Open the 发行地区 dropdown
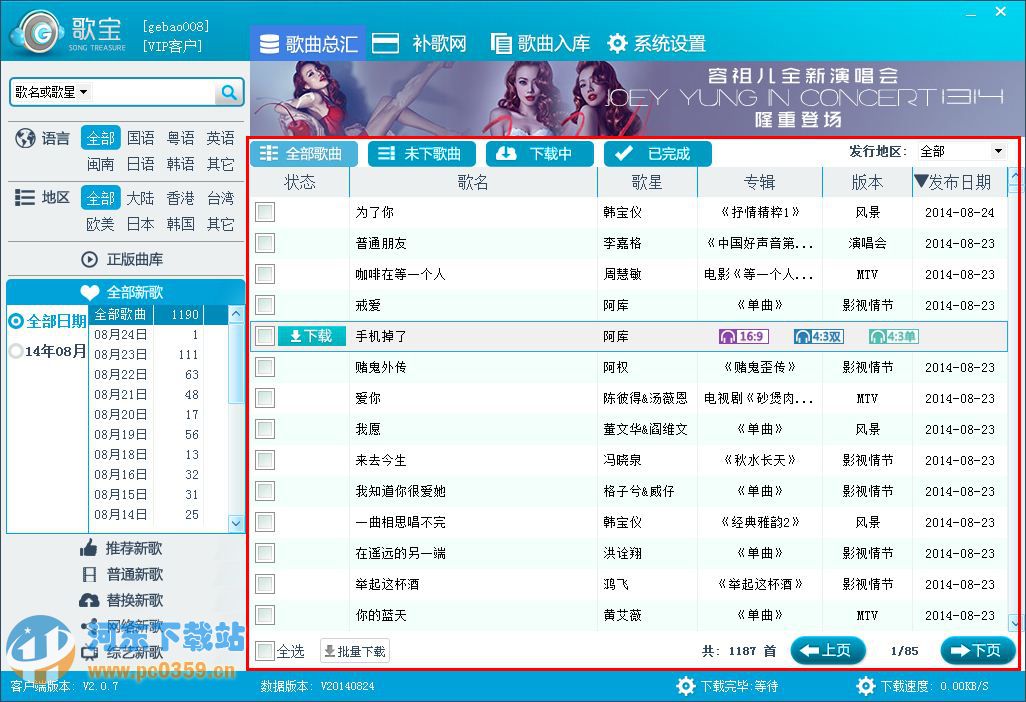This screenshot has width=1026, height=702. point(997,152)
